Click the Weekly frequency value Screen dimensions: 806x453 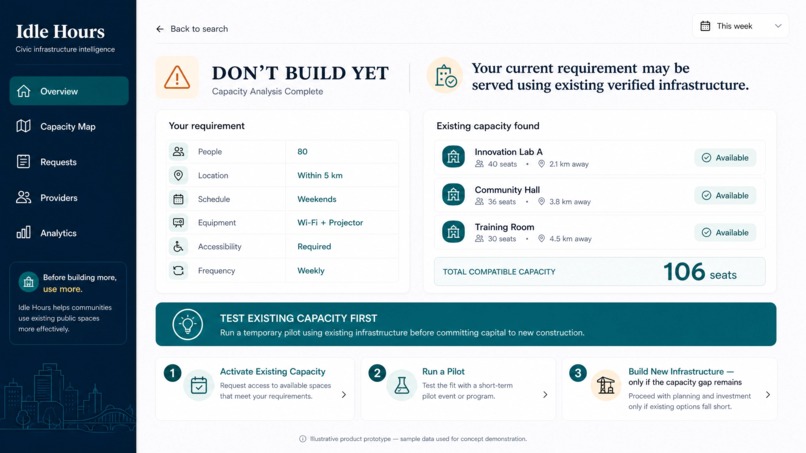(310, 270)
